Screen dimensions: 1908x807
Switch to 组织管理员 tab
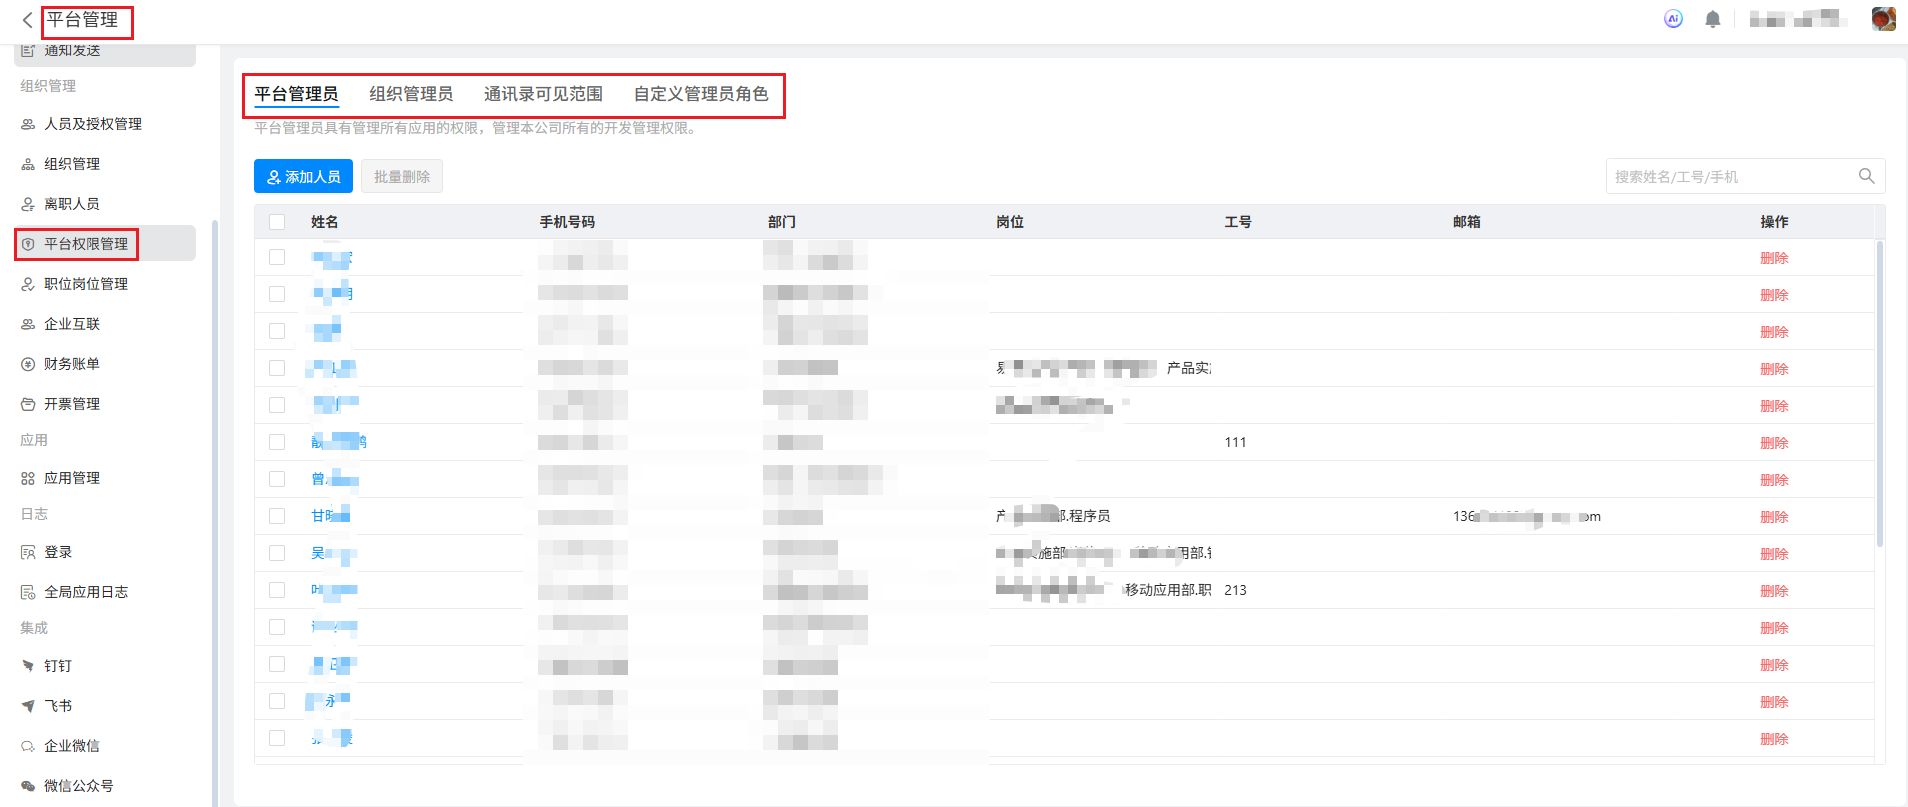click(x=410, y=94)
